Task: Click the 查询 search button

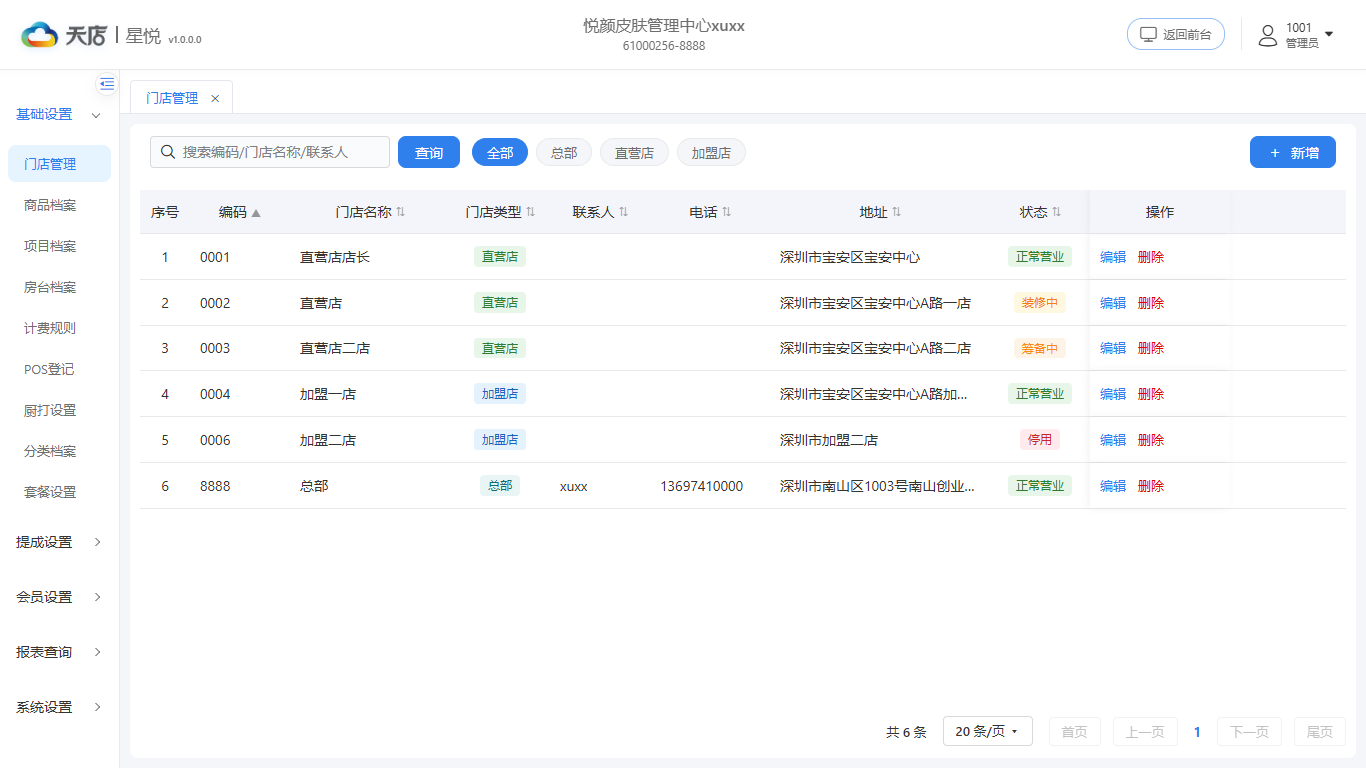Action: pos(429,152)
